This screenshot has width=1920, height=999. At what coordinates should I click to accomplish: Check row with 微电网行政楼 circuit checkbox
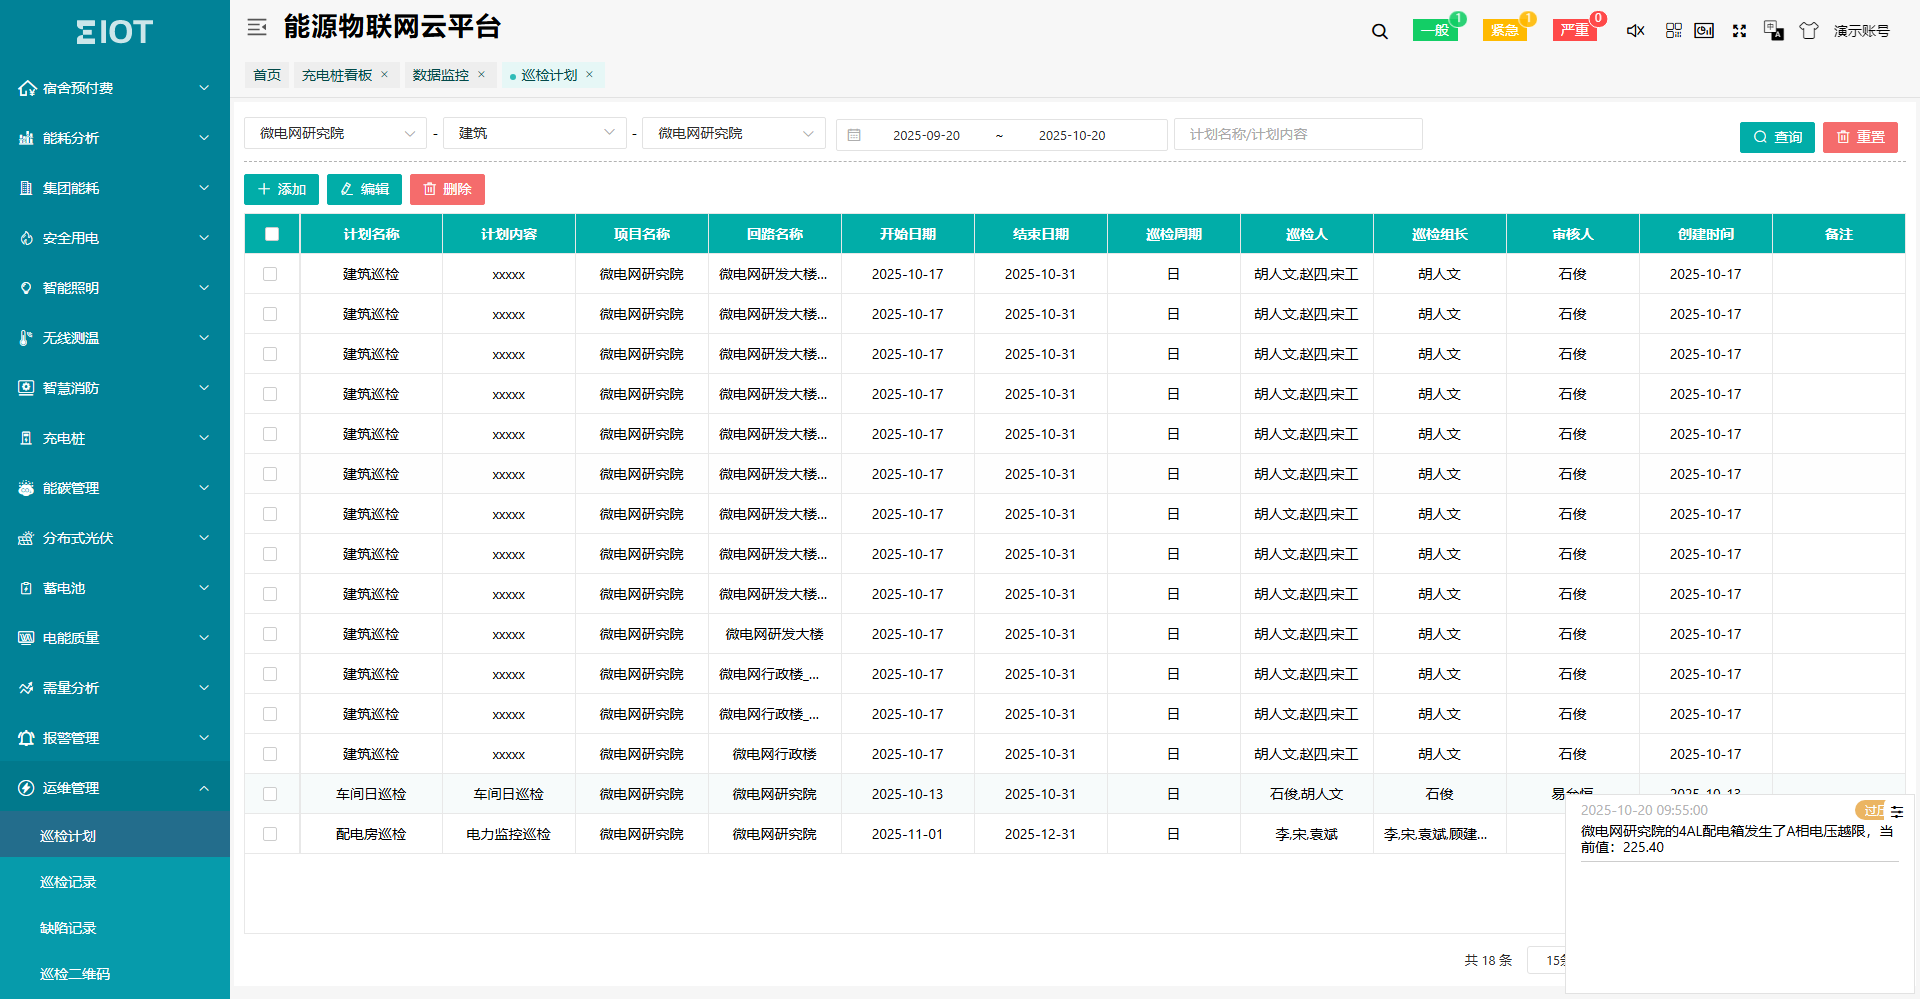pos(270,754)
